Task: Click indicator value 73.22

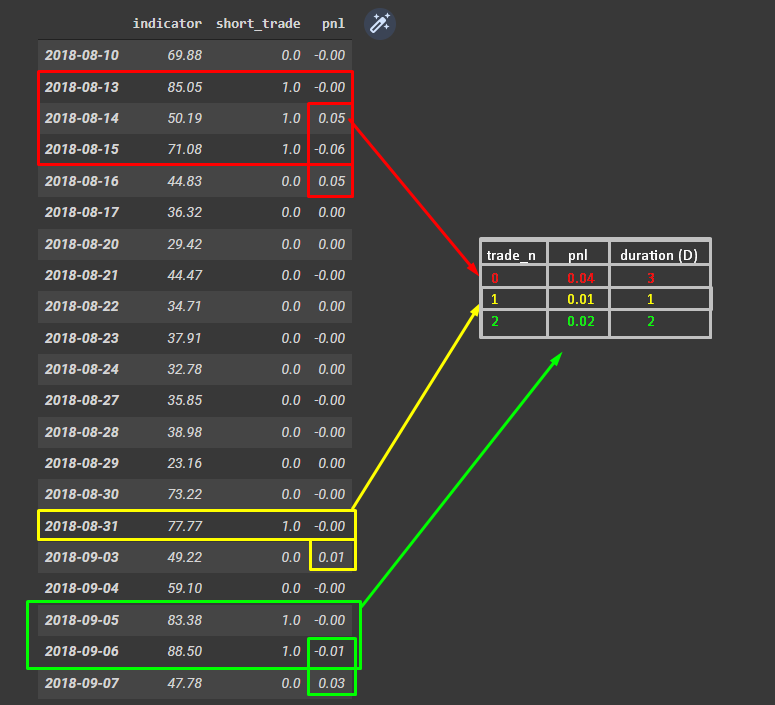Action: click(x=185, y=494)
